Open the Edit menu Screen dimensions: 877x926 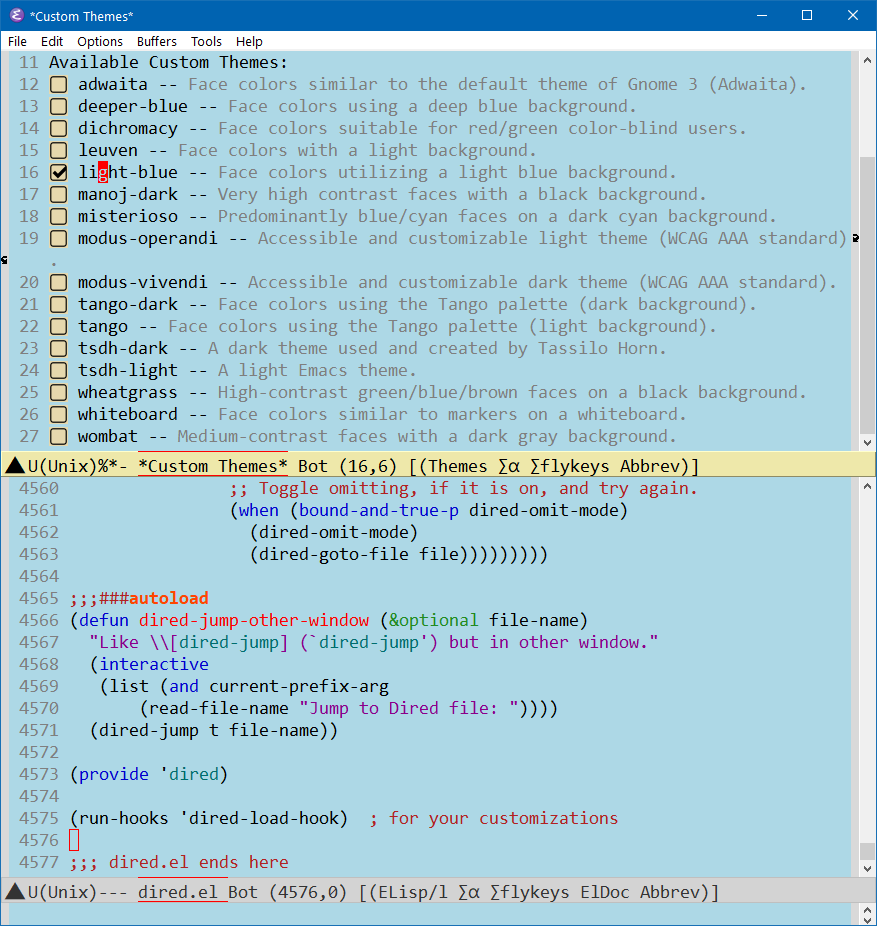pyautogui.click(x=52, y=41)
